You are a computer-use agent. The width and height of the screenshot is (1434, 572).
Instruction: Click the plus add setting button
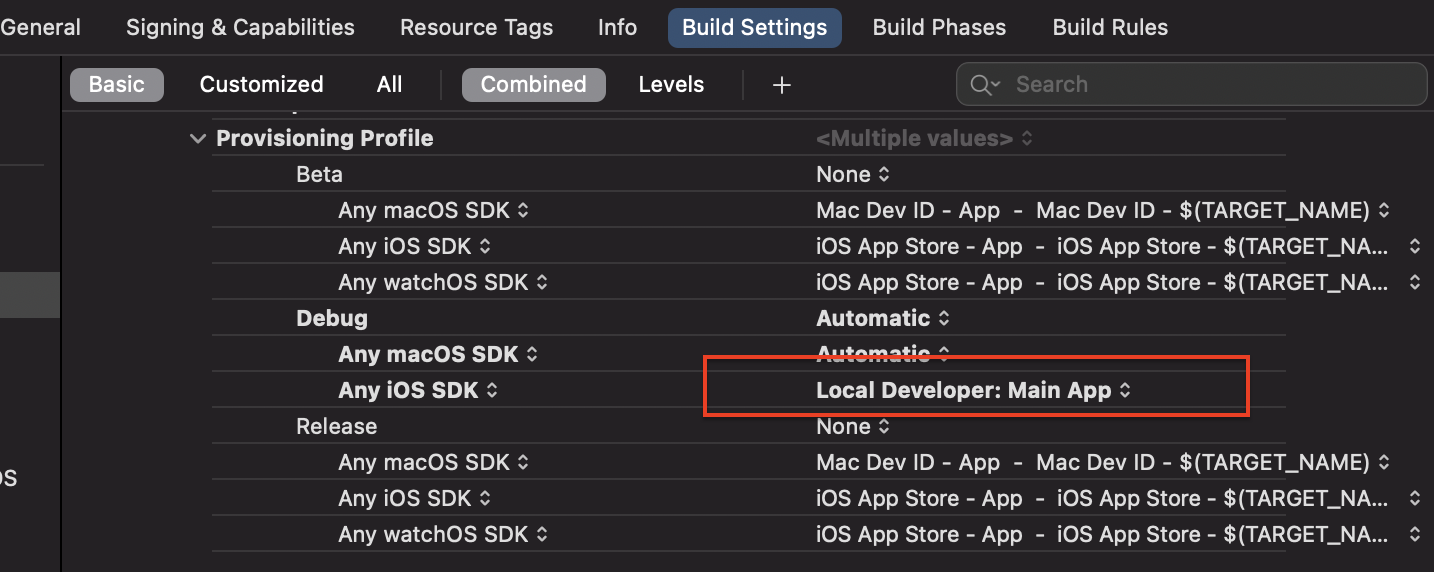[x=782, y=85]
